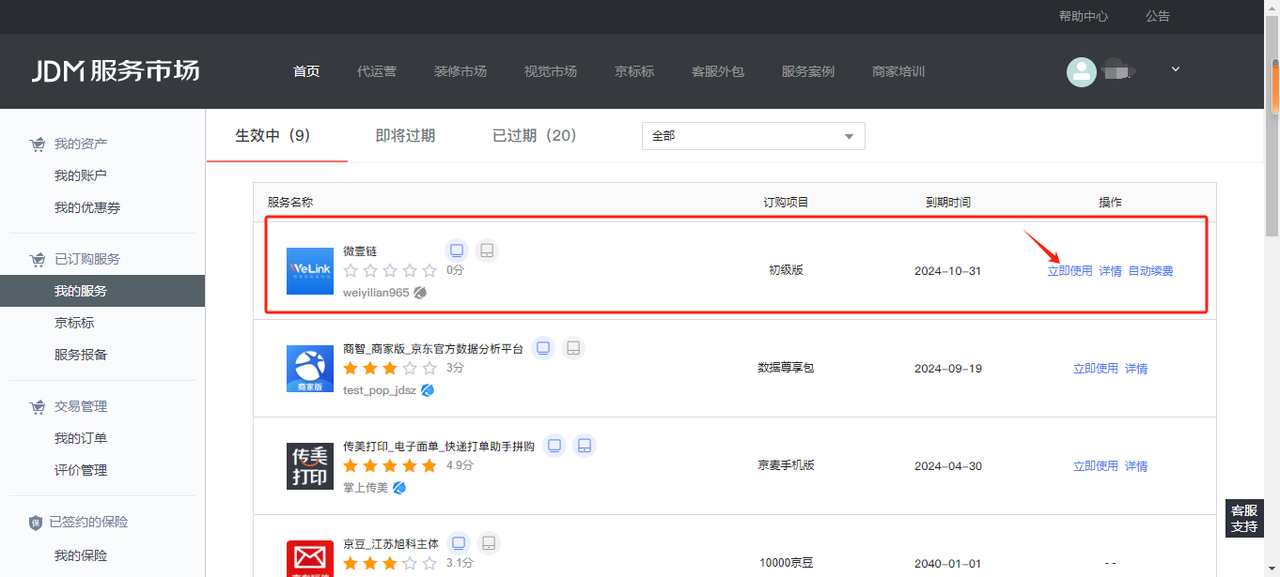Open 客服外包 in top navigation
Screen dimensions: 1280x577
[x=718, y=72]
